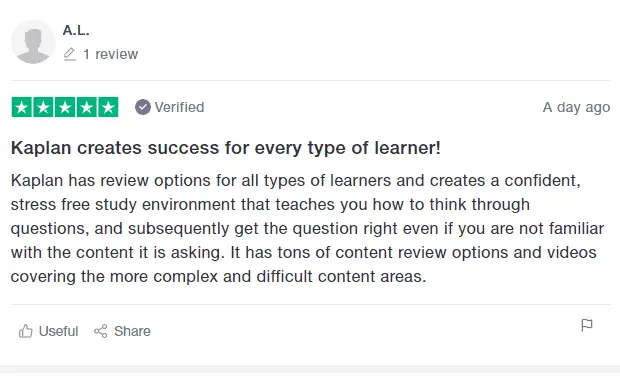
Task: Click the Verified checkmark badge icon
Action: point(143,107)
